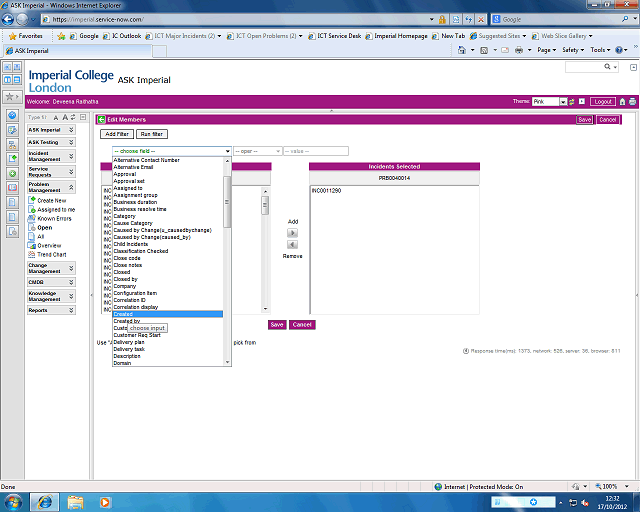Open the oper dropdown in the filter row
The width and height of the screenshot is (640, 512).
pos(256,151)
